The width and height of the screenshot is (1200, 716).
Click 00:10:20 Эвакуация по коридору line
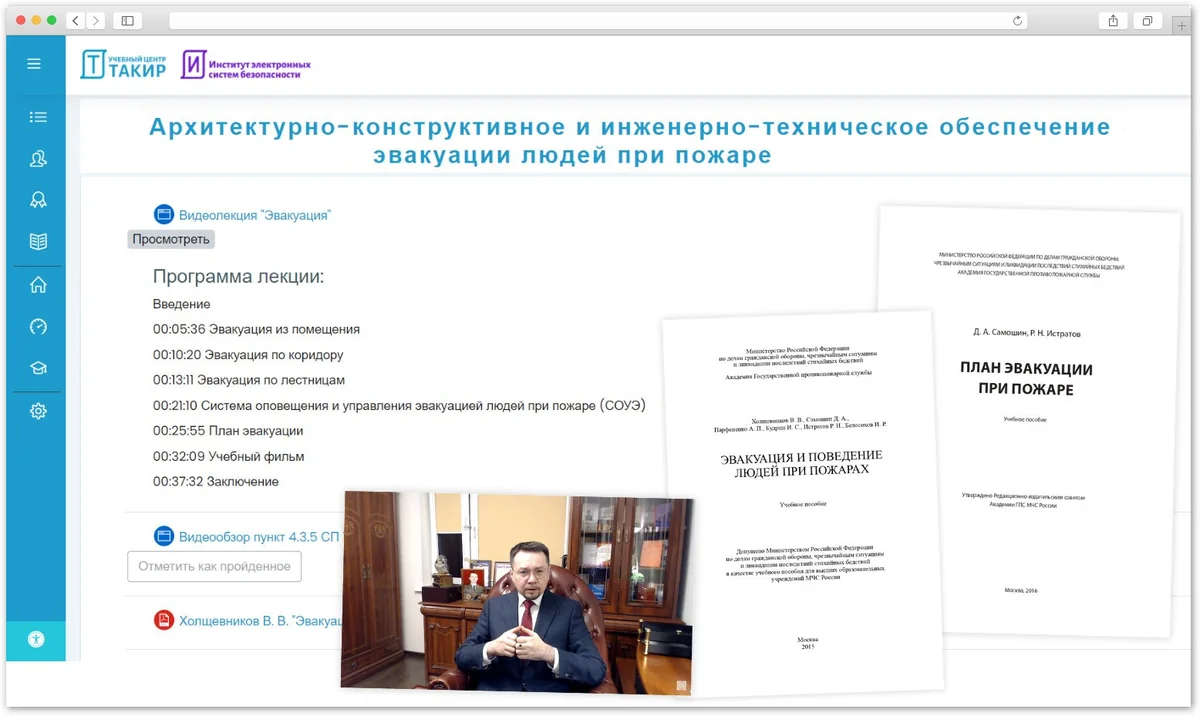248,355
